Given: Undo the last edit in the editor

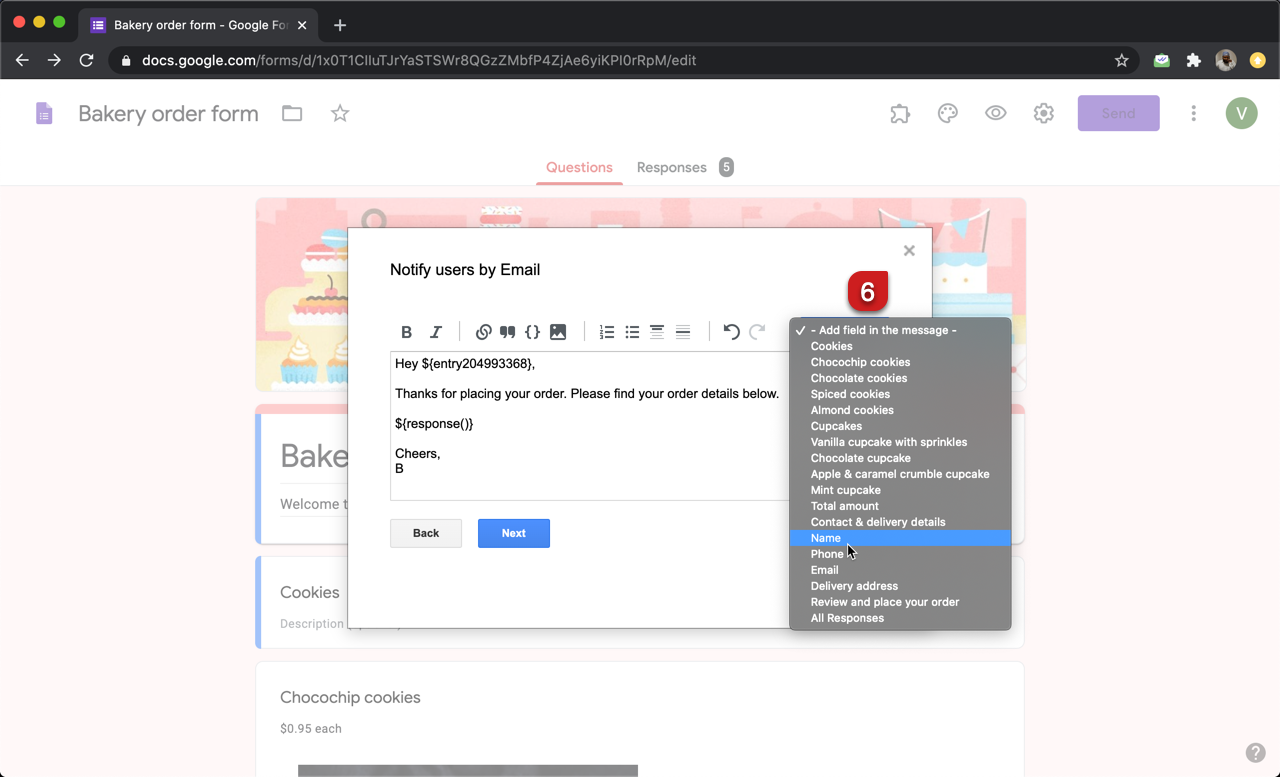Looking at the screenshot, I should click(731, 331).
